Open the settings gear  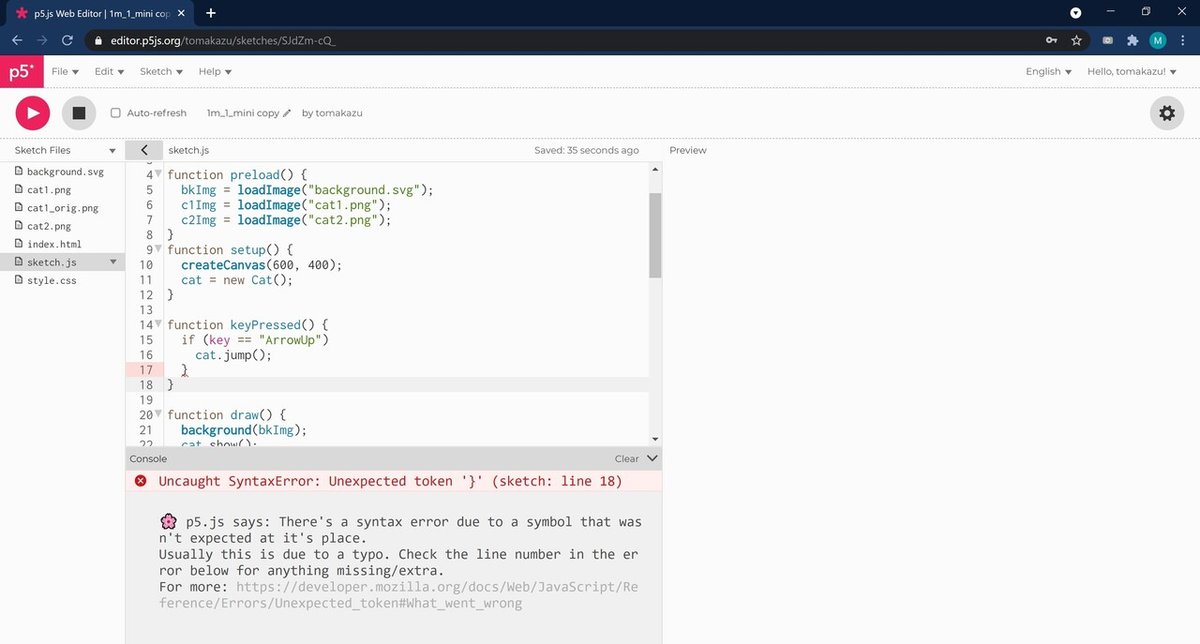point(1167,113)
